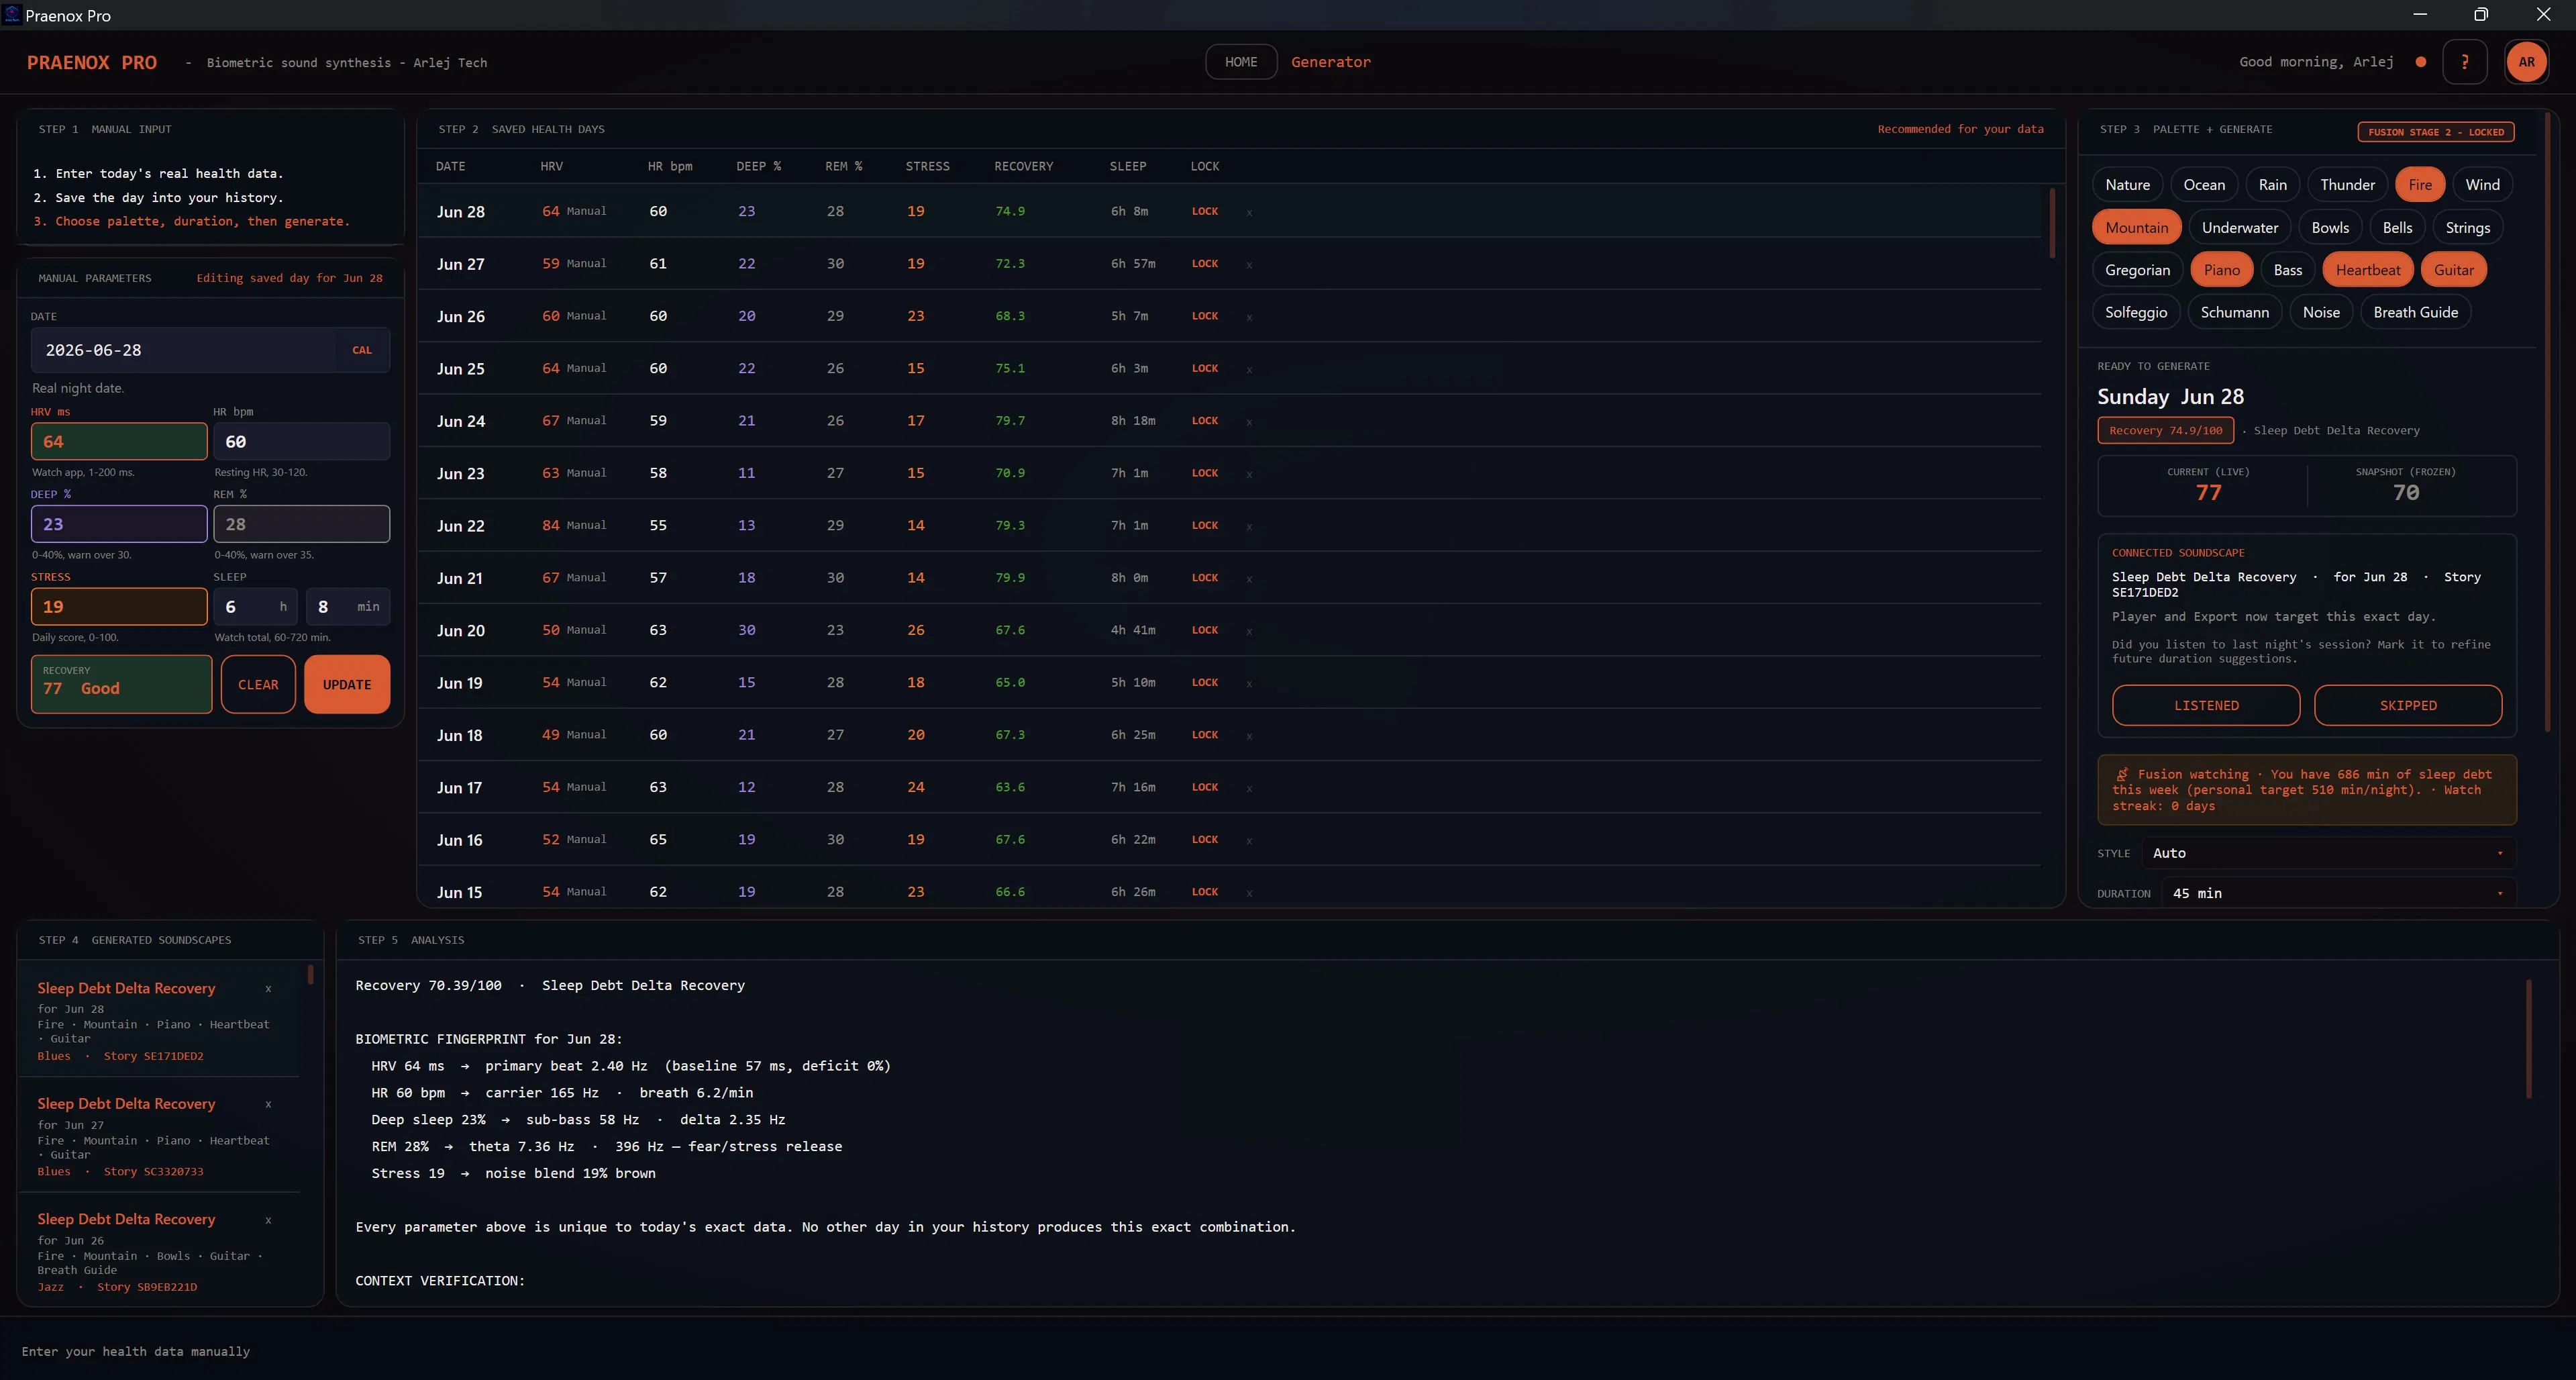Remove the Jun 25 row using its x
The image size is (2576, 1380).
click(1249, 369)
